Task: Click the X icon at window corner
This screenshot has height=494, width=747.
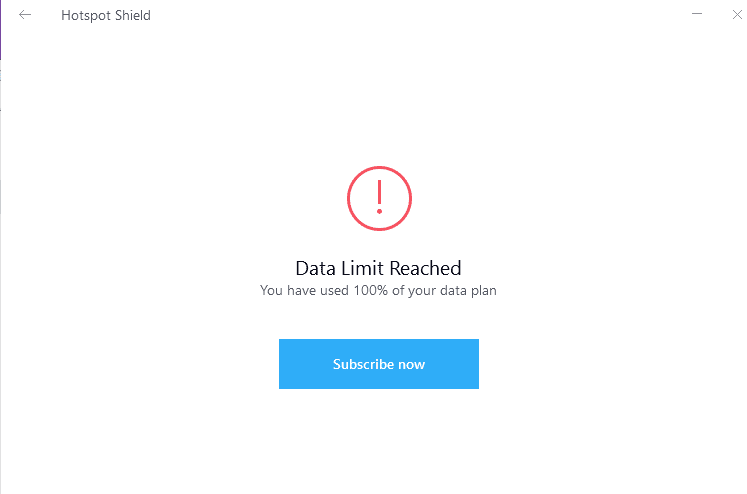Action: [737, 14]
